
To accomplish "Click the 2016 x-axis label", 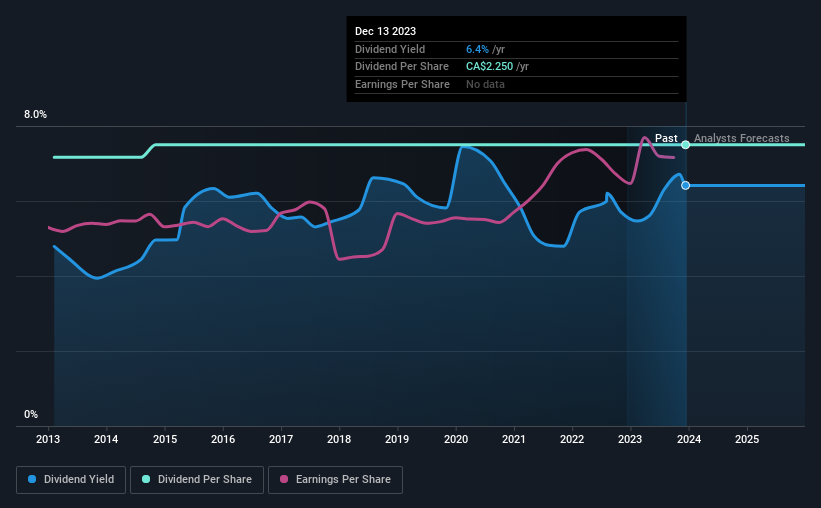I will (223, 439).
